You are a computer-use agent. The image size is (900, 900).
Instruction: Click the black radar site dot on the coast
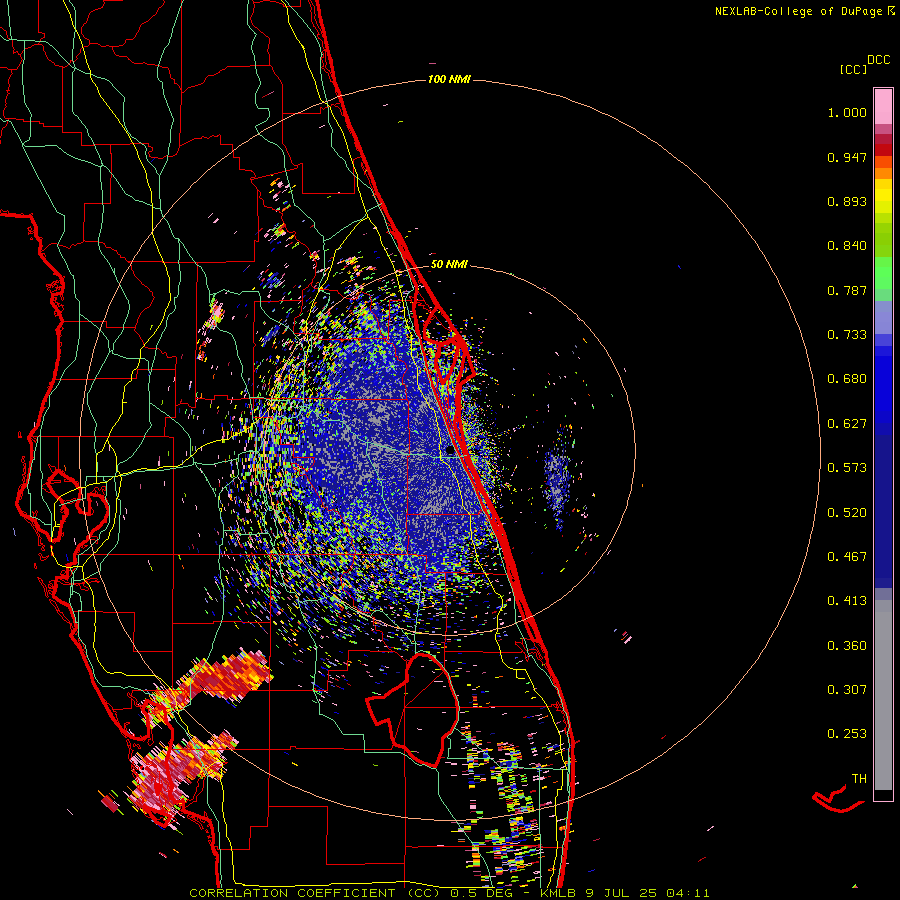[x=450, y=451]
